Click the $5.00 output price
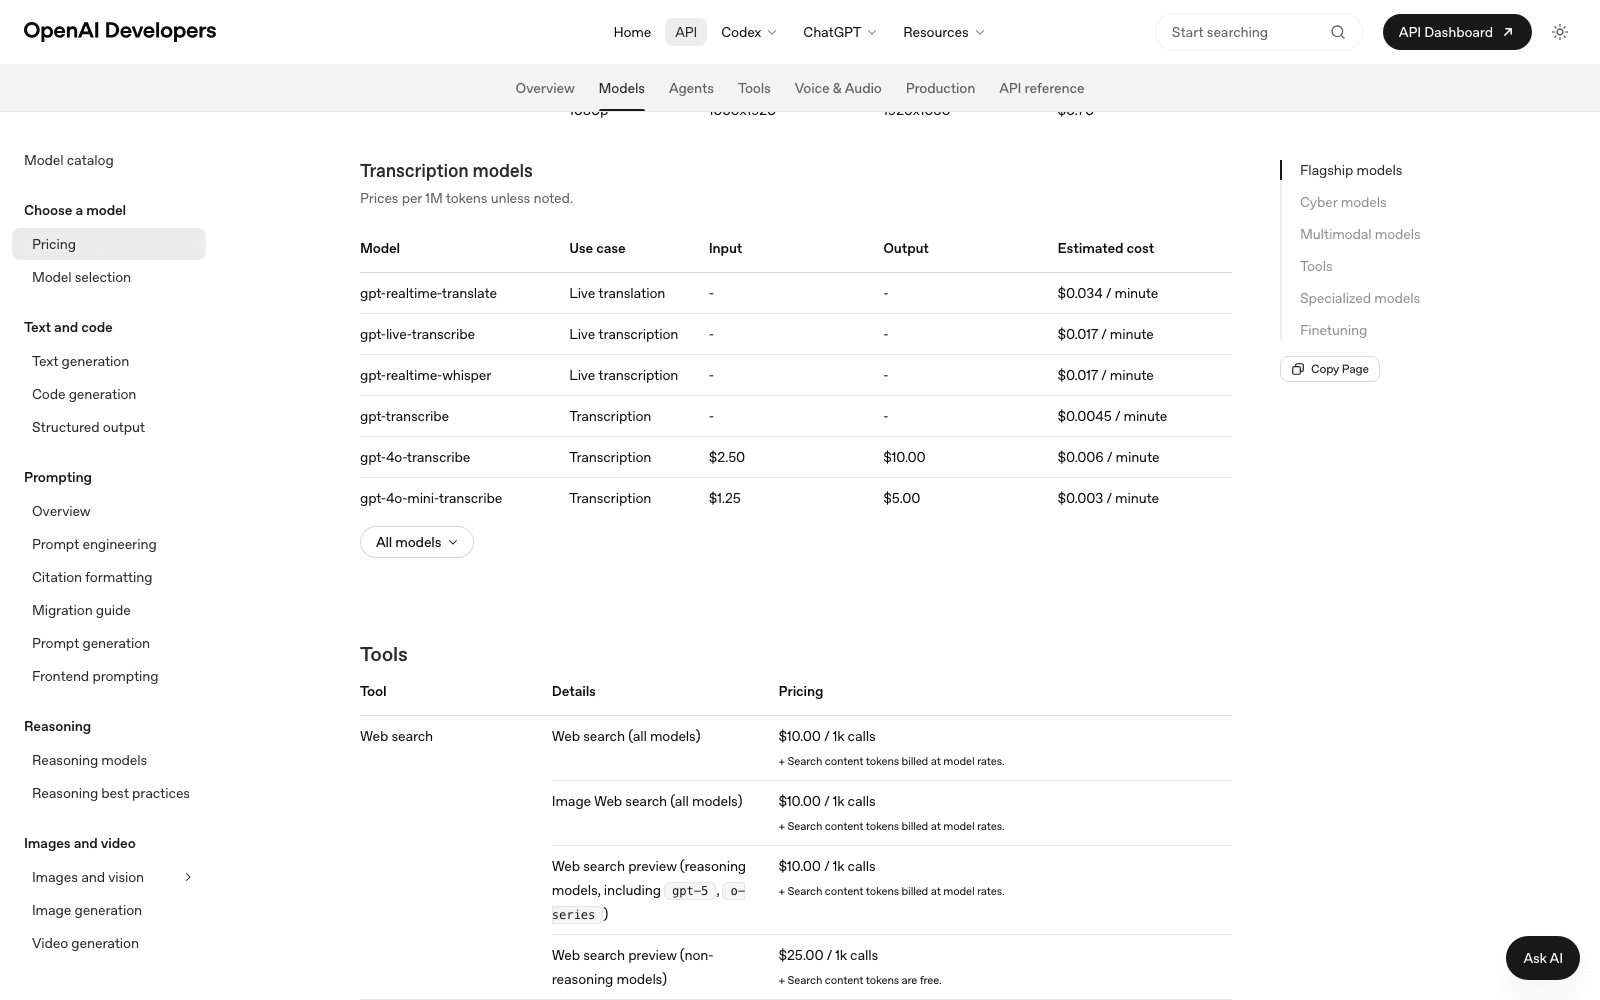1600x1000 pixels. pyautogui.click(x=902, y=498)
